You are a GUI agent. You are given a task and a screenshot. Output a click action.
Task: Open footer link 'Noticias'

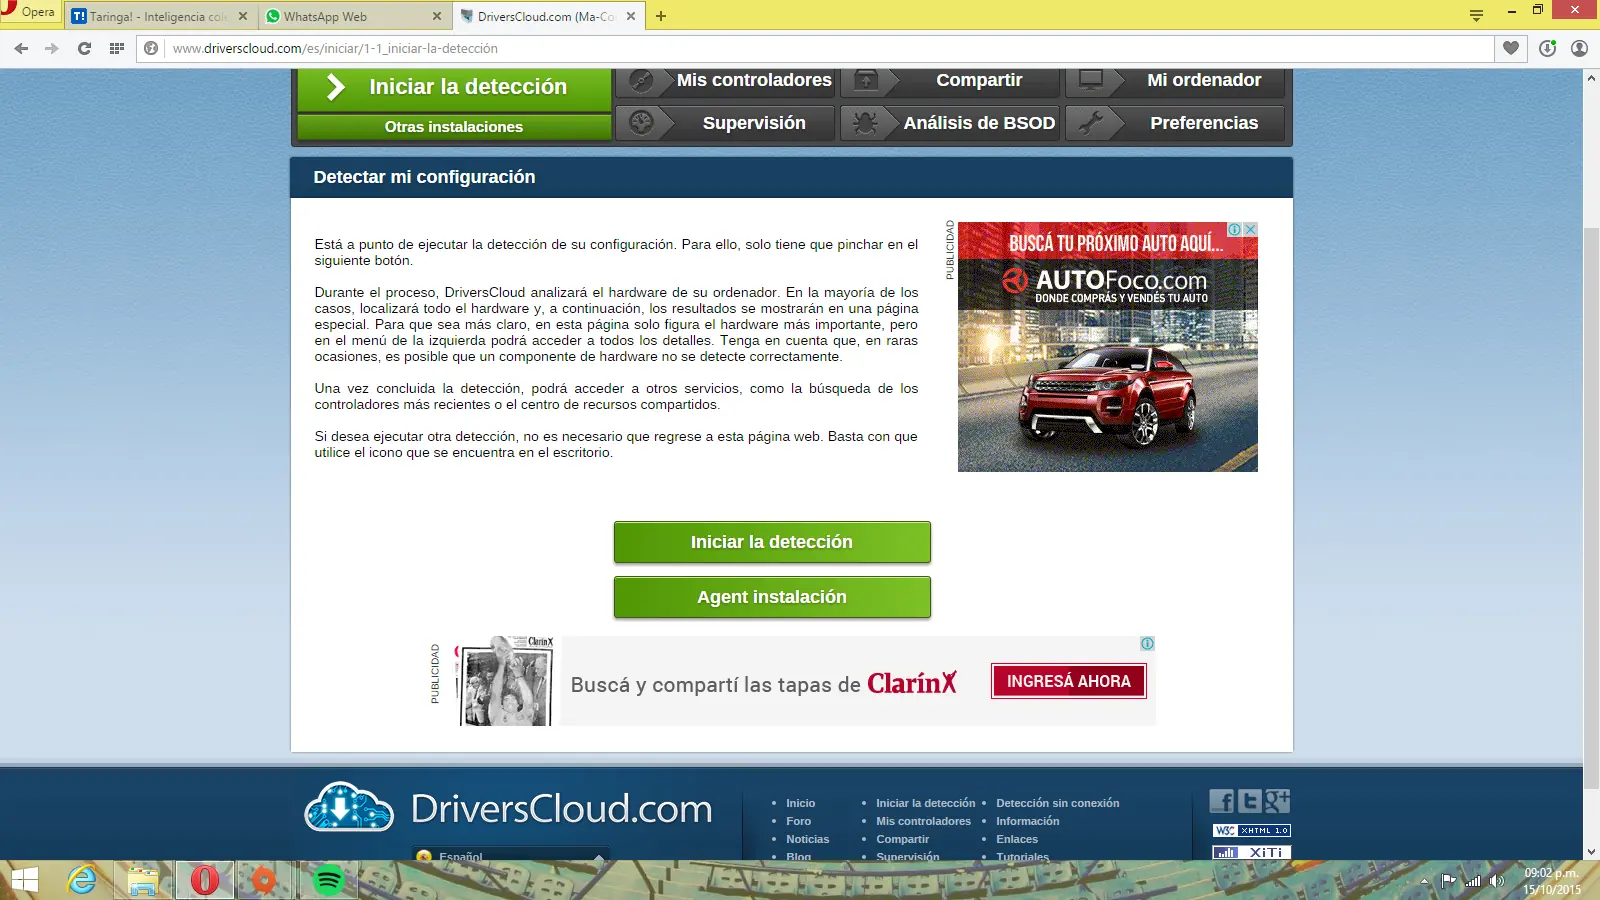(x=807, y=839)
